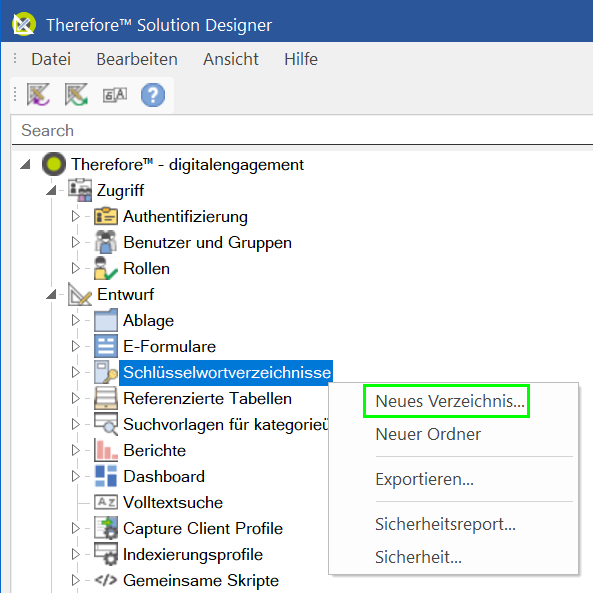593x593 pixels.
Task: Click the purple-arrow designer toolbar icon
Action: (x=38, y=95)
